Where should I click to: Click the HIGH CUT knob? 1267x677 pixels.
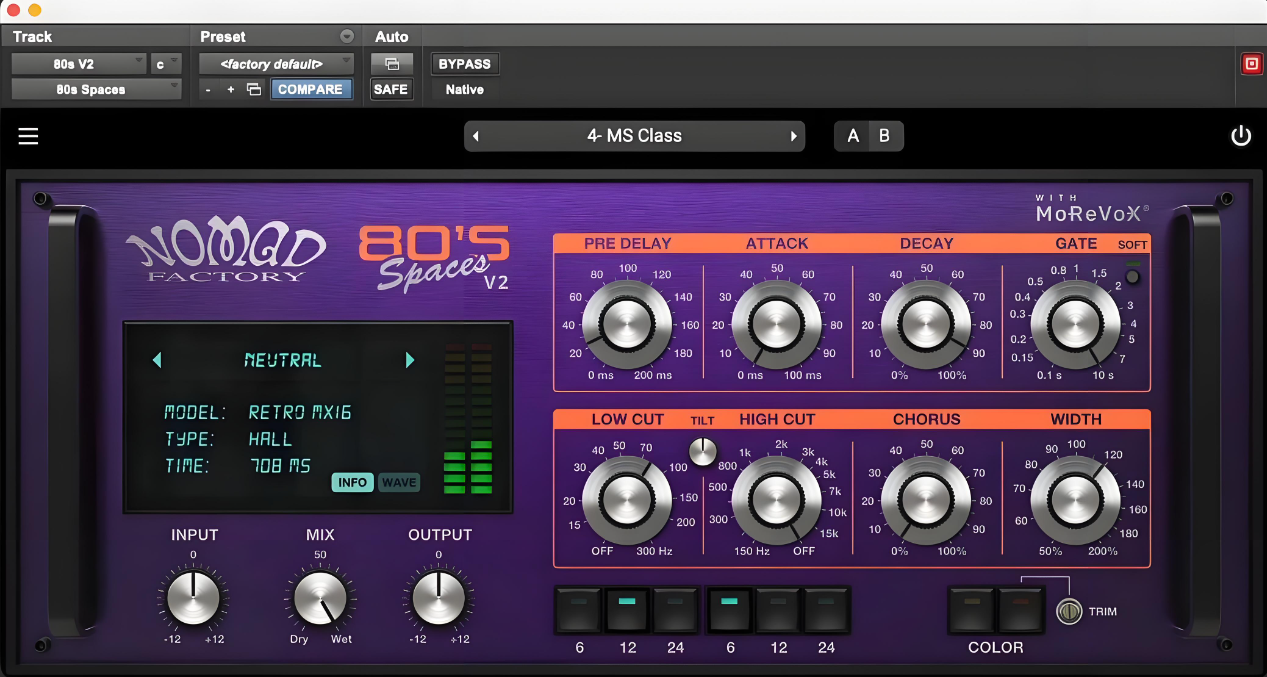[776, 499]
